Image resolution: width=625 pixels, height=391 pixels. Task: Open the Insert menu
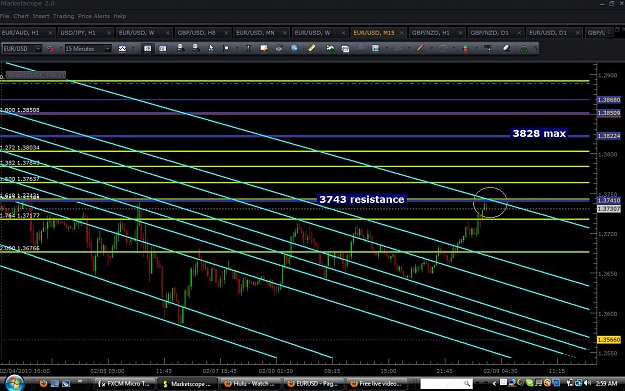click(x=41, y=16)
